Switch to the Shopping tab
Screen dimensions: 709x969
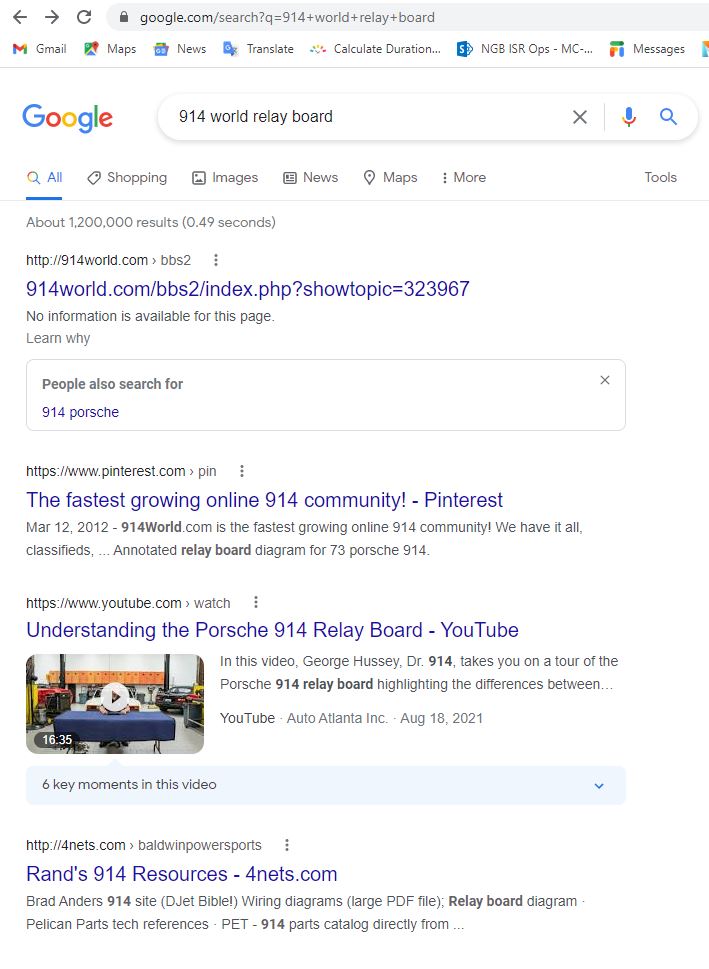pyautogui.click(x=127, y=177)
